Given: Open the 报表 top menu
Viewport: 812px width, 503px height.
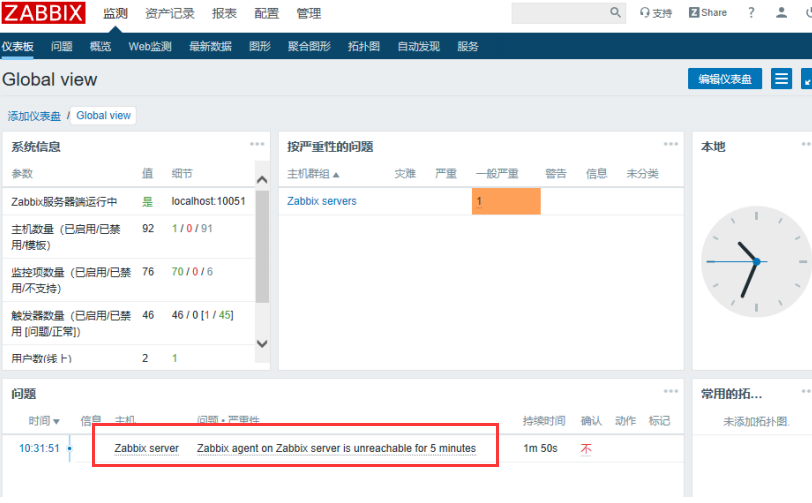Looking at the screenshot, I should 224,13.
